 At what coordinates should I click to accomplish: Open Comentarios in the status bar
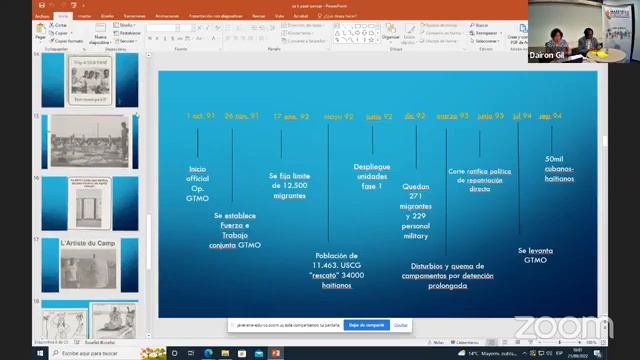[x=465, y=342]
